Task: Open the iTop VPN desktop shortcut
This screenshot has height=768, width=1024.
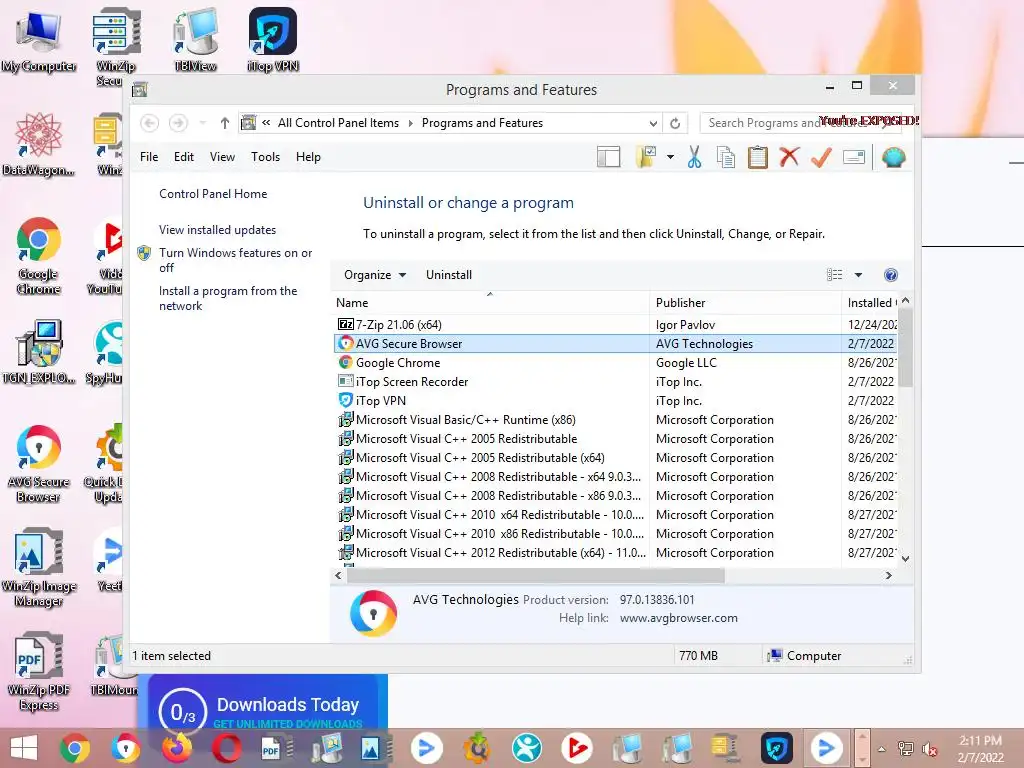Action: point(273,39)
